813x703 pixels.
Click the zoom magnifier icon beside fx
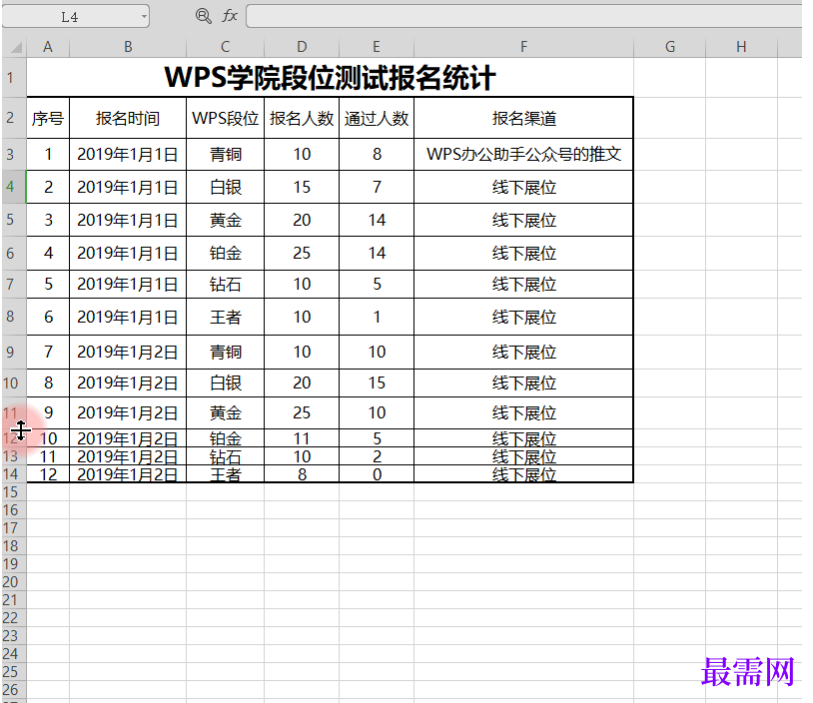pyautogui.click(x=203, y=16)
